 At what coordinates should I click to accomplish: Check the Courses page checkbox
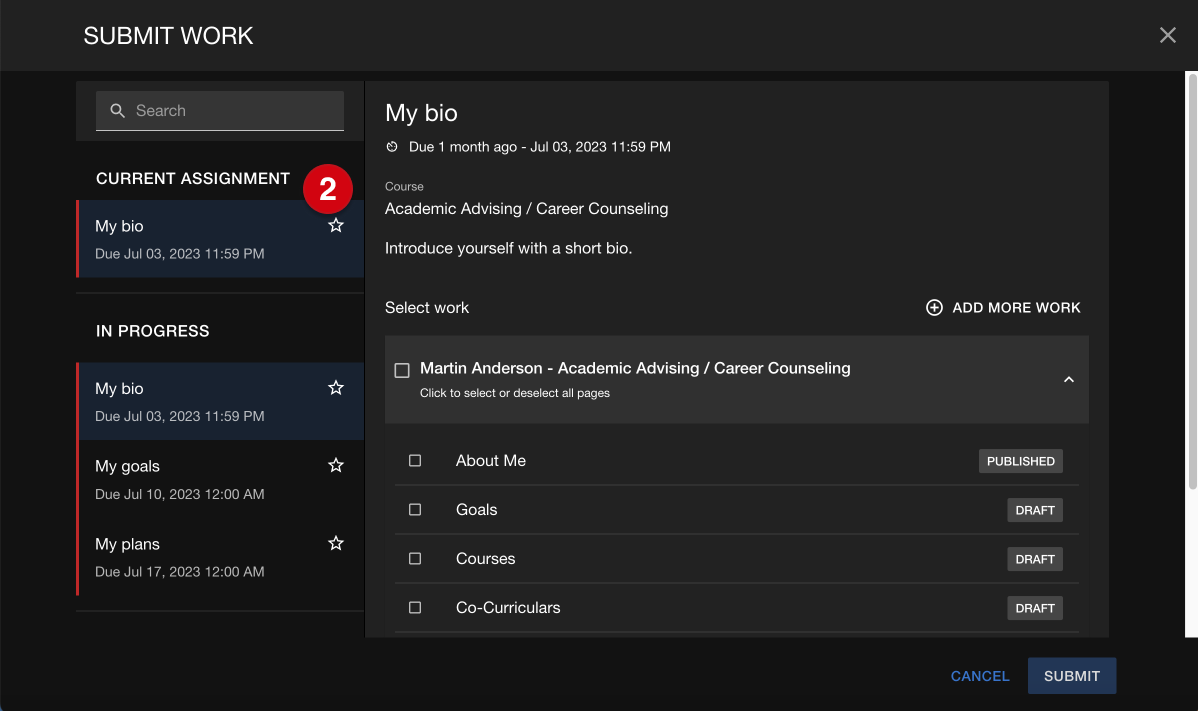(415, 559)
